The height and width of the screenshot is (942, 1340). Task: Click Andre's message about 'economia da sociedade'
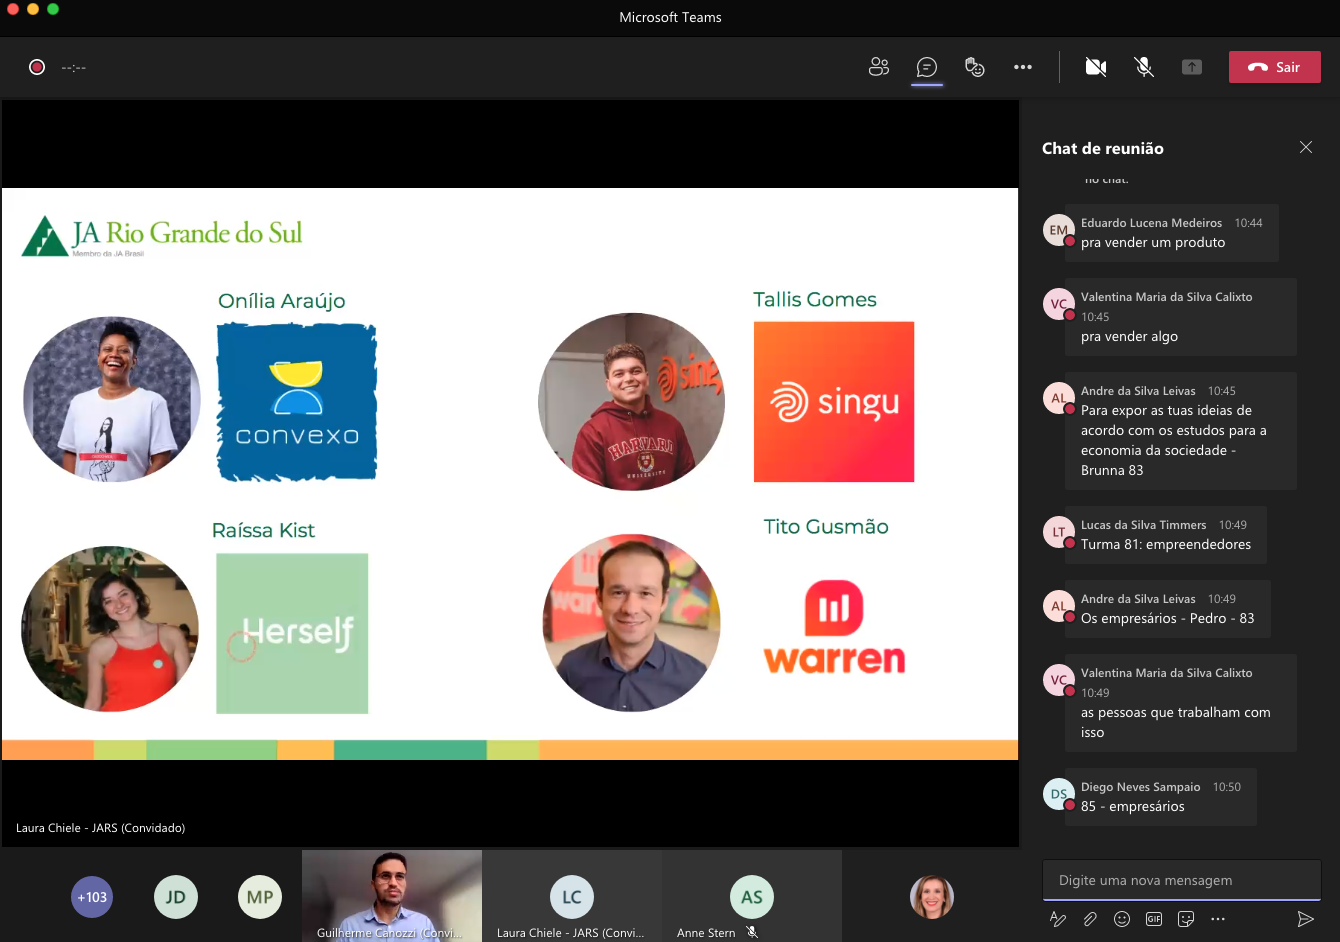tap(1173, 440)
